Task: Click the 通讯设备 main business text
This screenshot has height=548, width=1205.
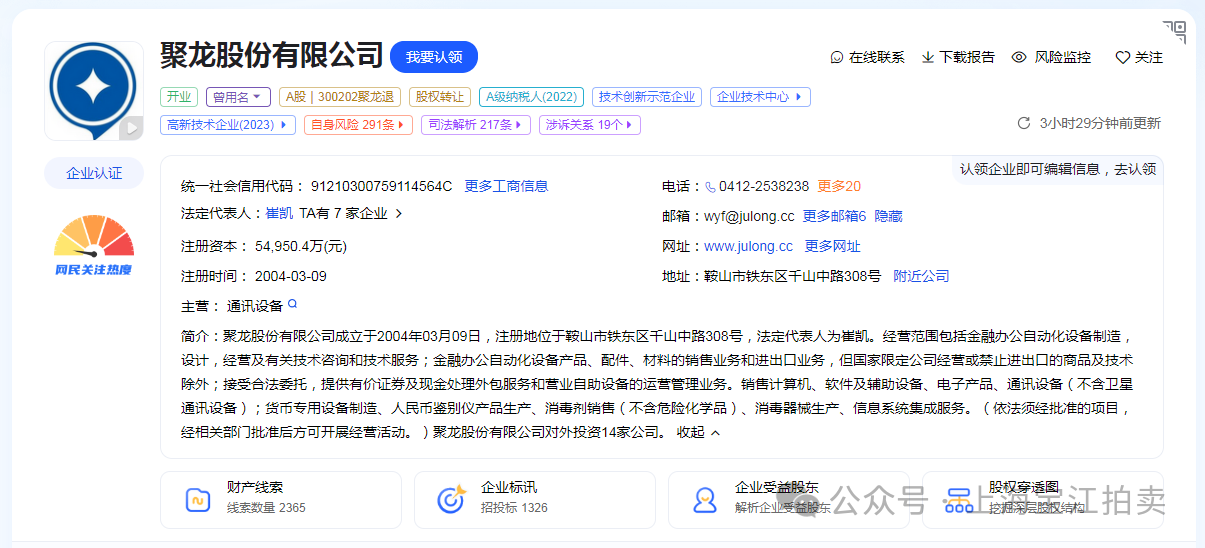Action: click(x=255, y=306)
